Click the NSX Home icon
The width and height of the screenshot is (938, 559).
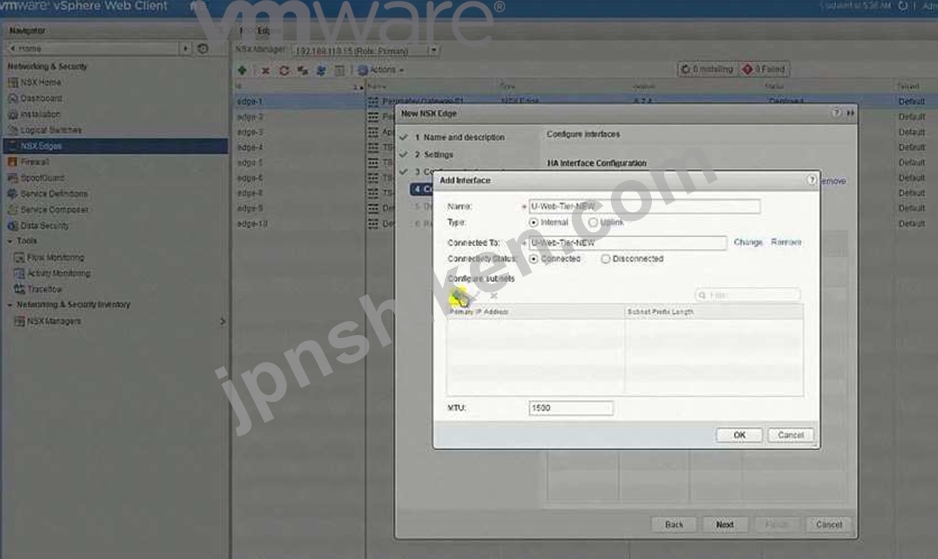(13, 82)
